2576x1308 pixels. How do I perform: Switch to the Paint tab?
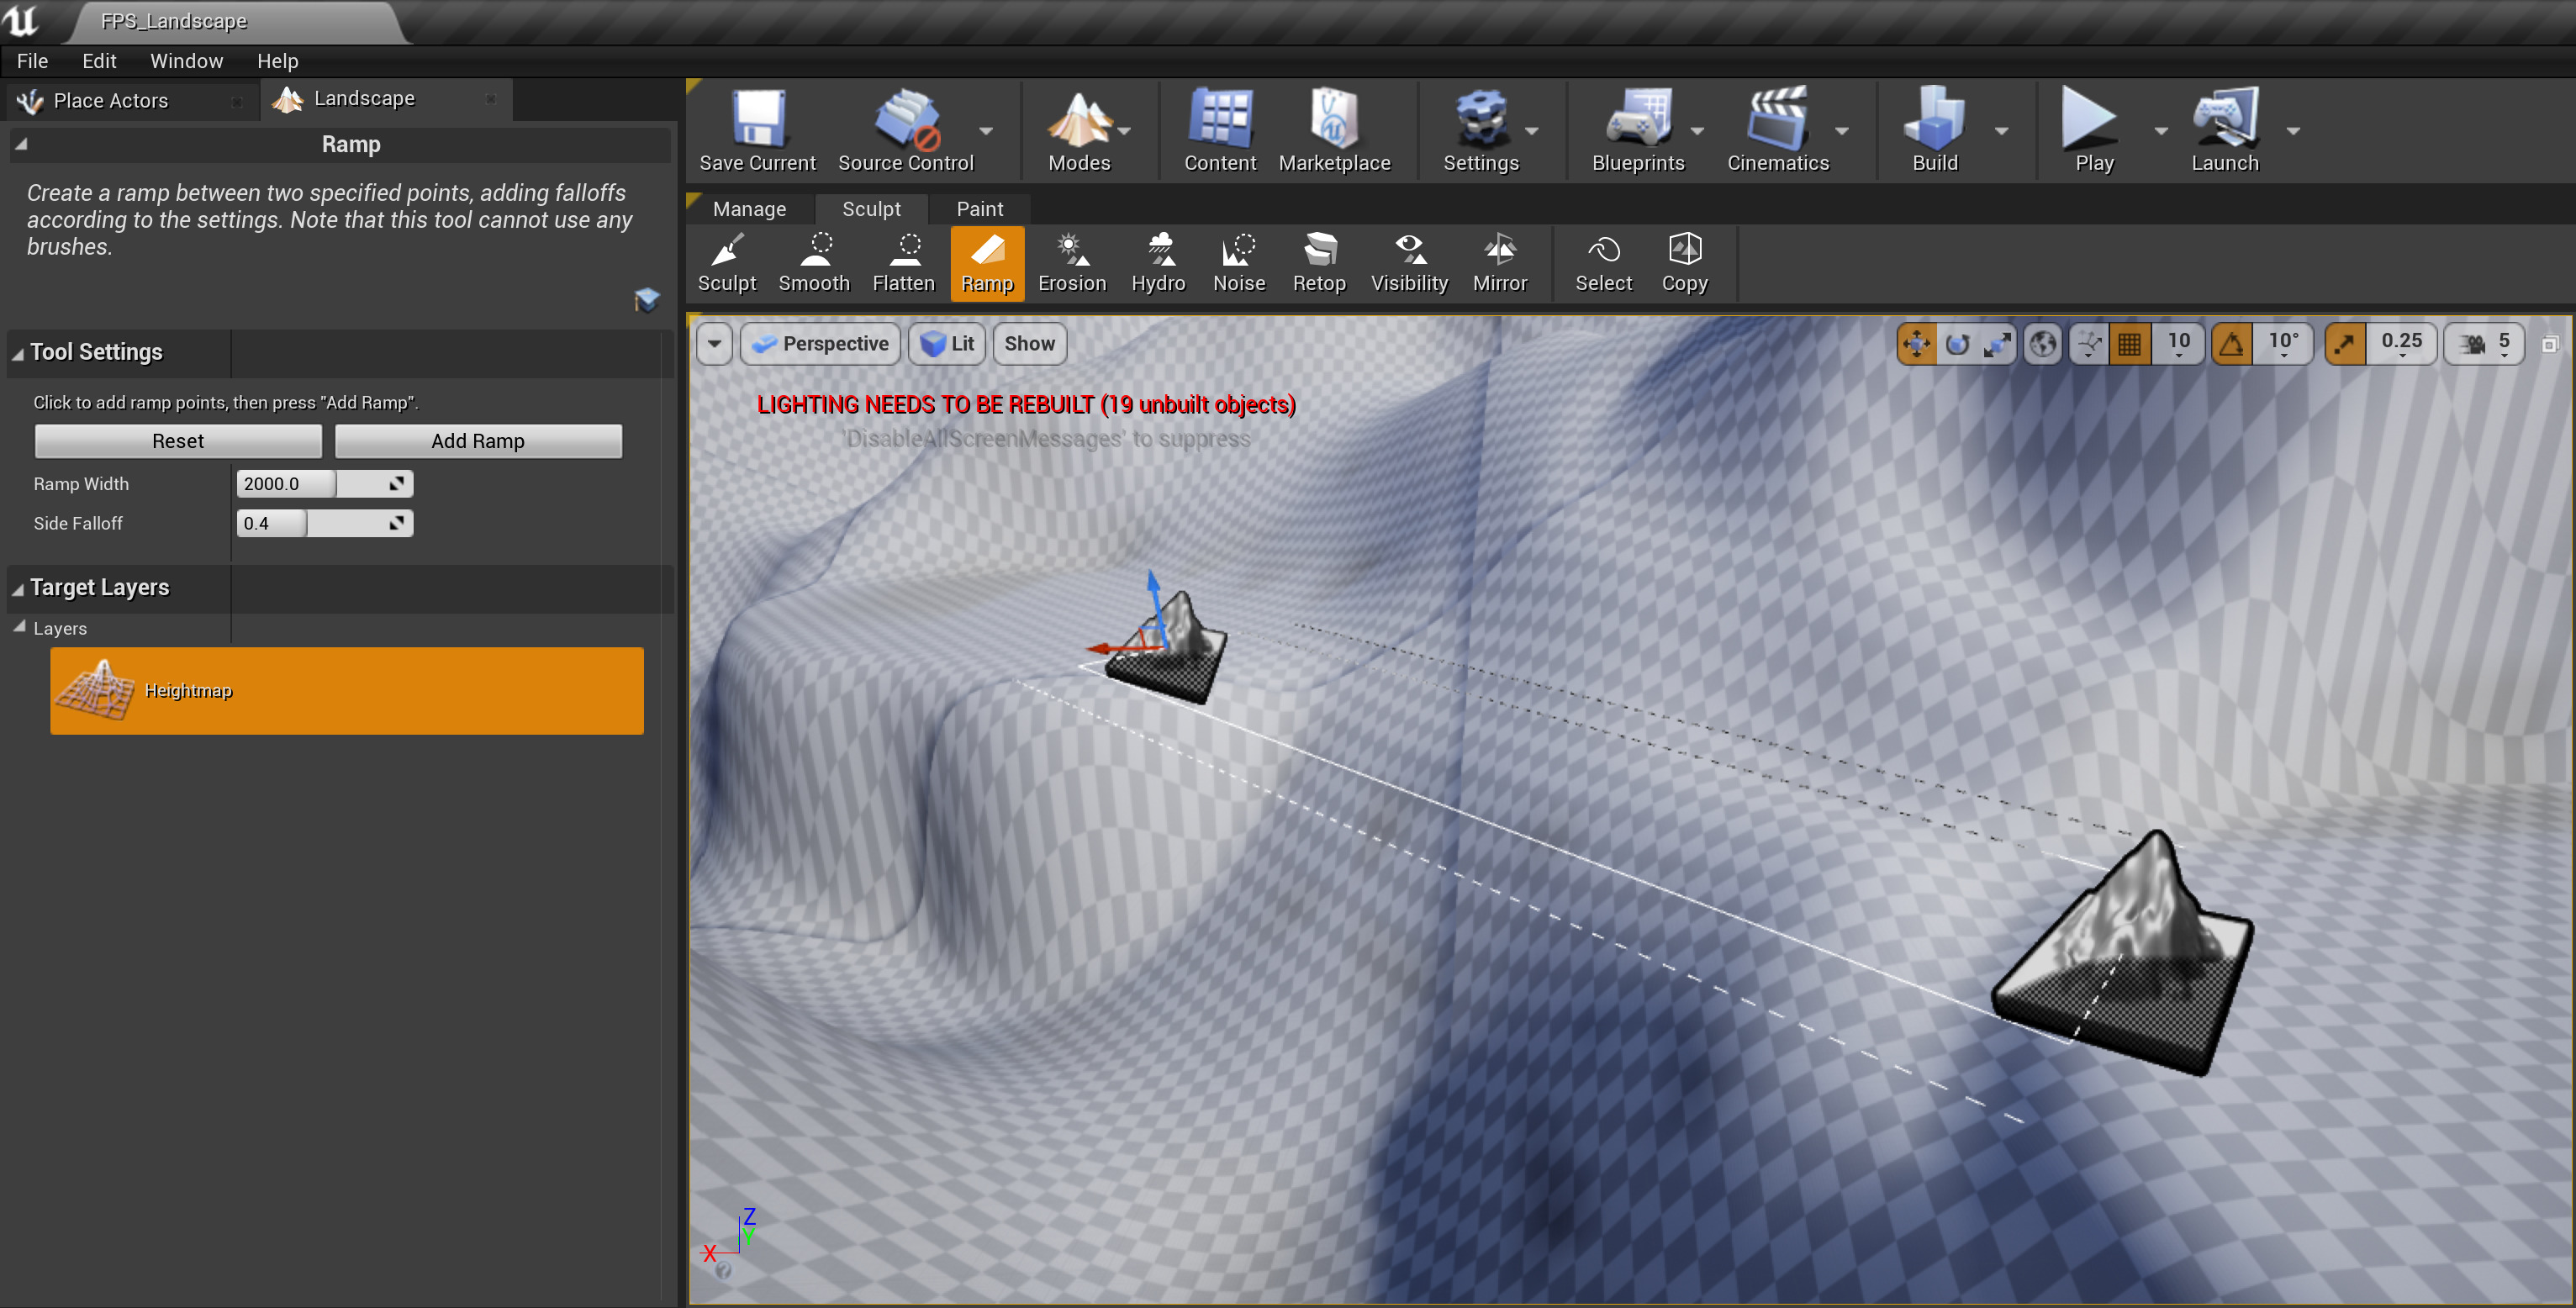click(x=979, y=209)
